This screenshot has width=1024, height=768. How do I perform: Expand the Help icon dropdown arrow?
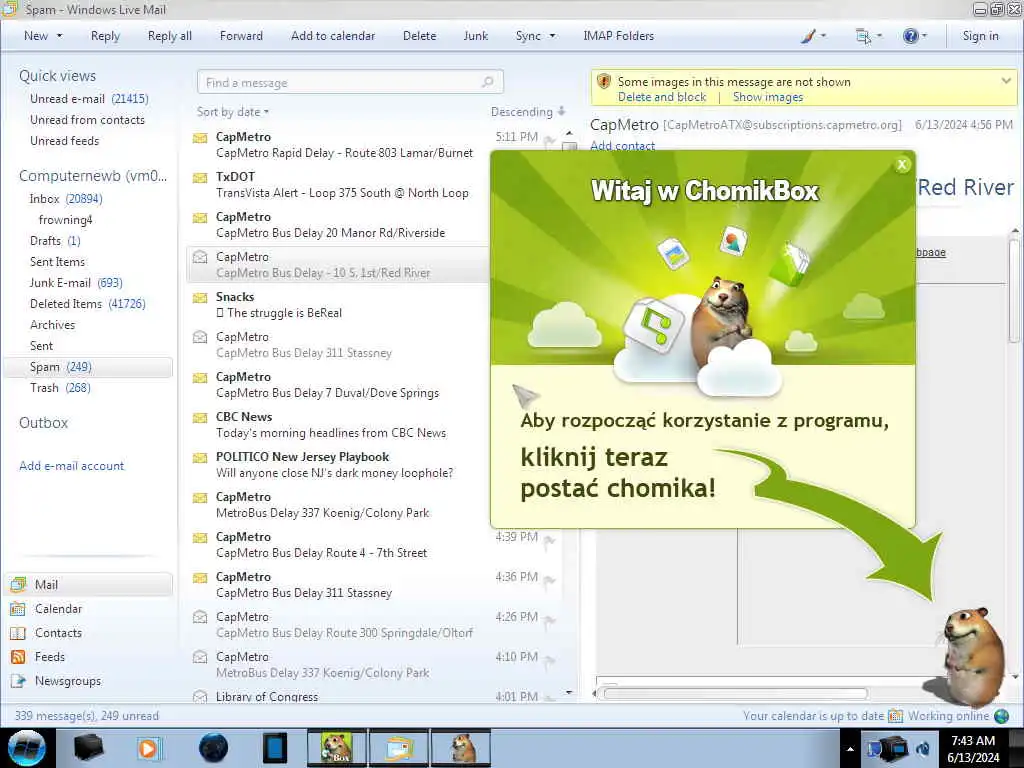coord(924,36)
